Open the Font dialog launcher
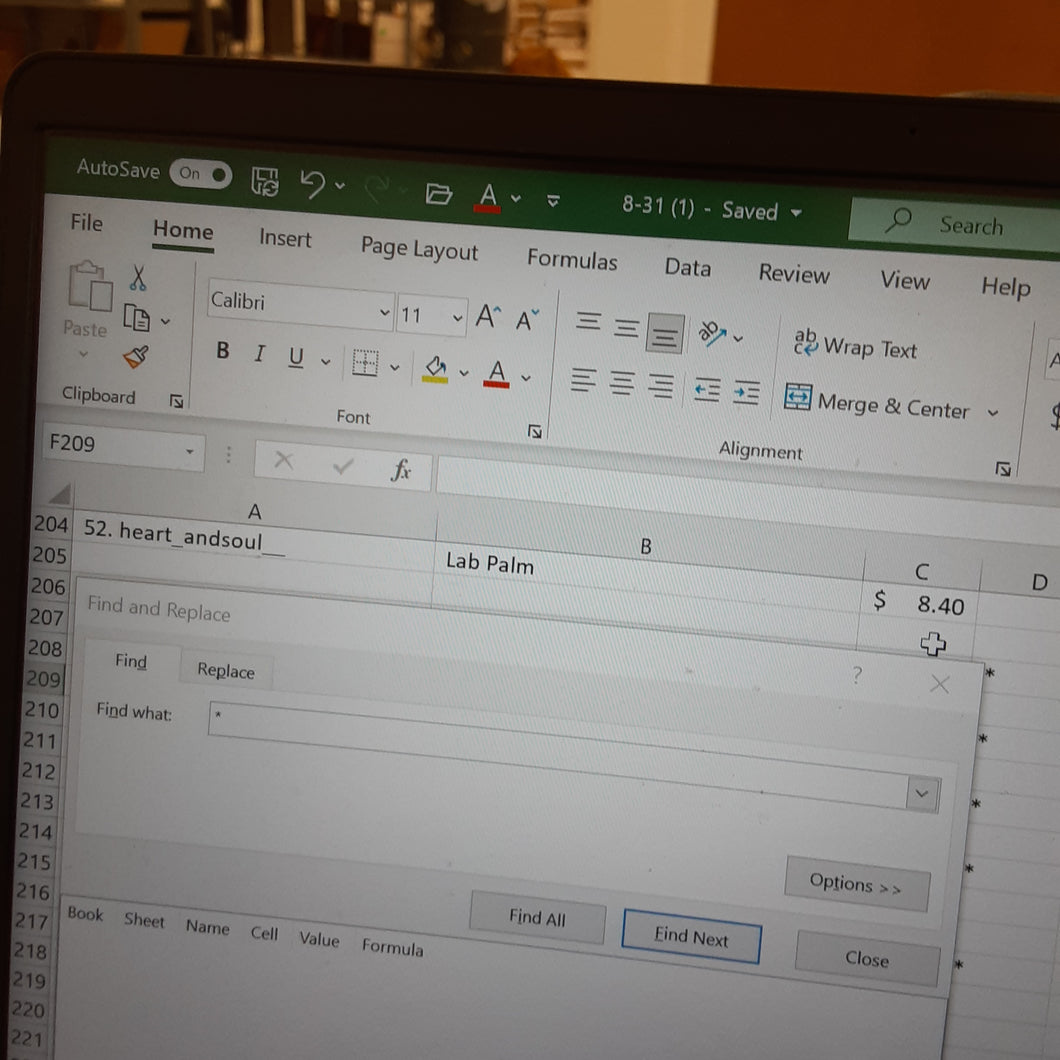 (535, 431)
